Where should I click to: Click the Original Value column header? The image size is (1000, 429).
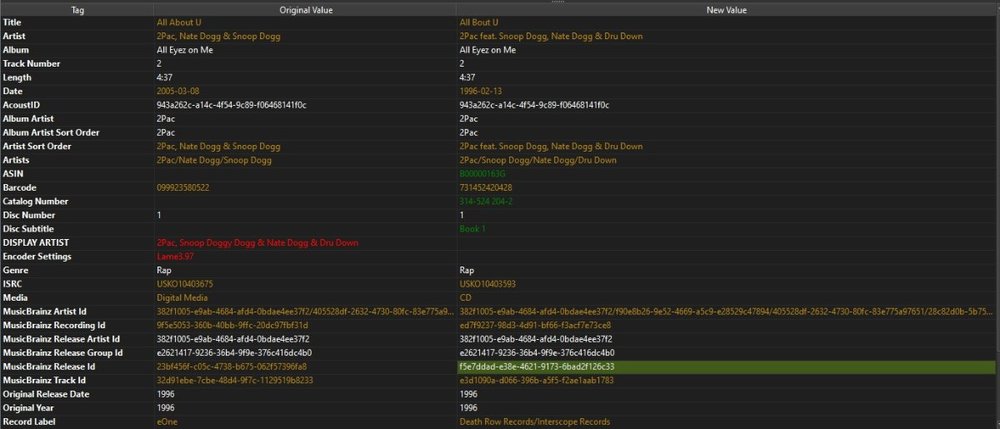point(305,10)
